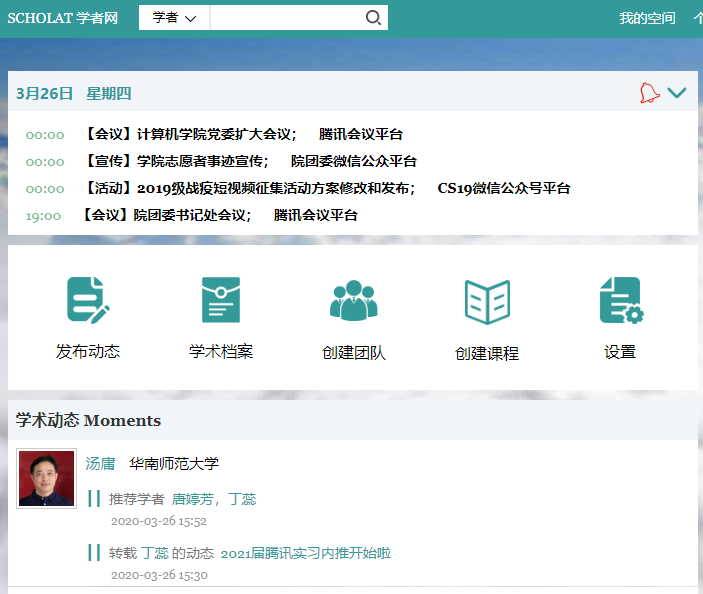
Task: Open the 设置 settings icon
Action: pyautogui.click(x=620, y=301)
